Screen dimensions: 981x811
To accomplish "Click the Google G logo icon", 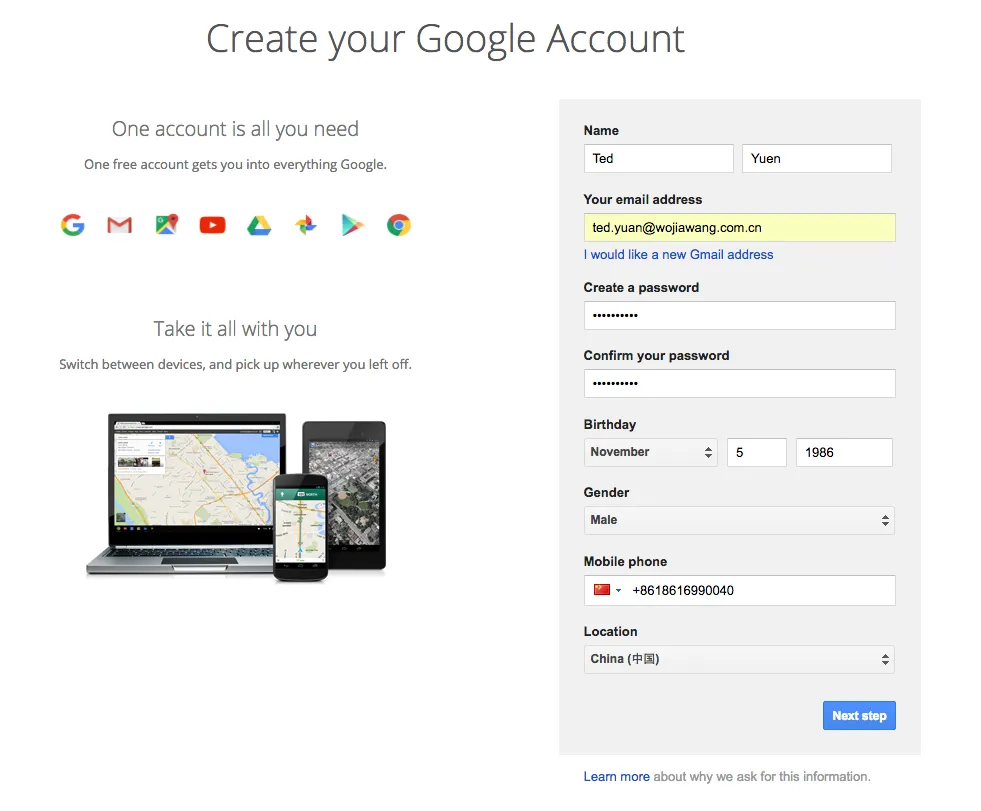I will 73,225.
